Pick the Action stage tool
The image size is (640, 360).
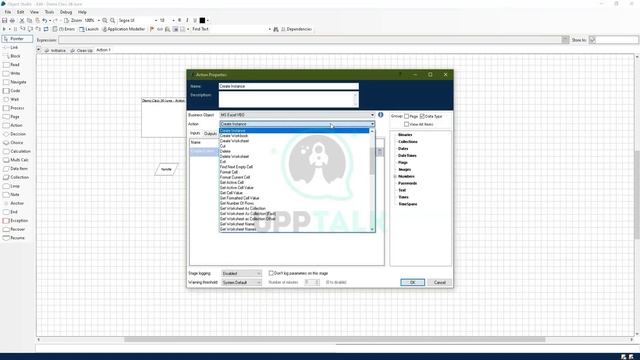coord(16,125)
